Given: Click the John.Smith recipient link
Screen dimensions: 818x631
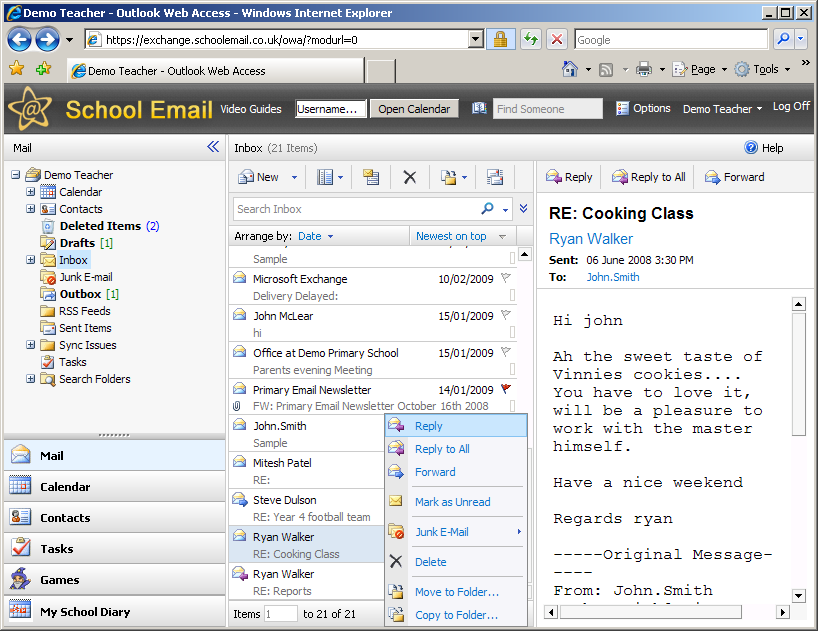Looking at the screenshot, I should tap(613, 277).
